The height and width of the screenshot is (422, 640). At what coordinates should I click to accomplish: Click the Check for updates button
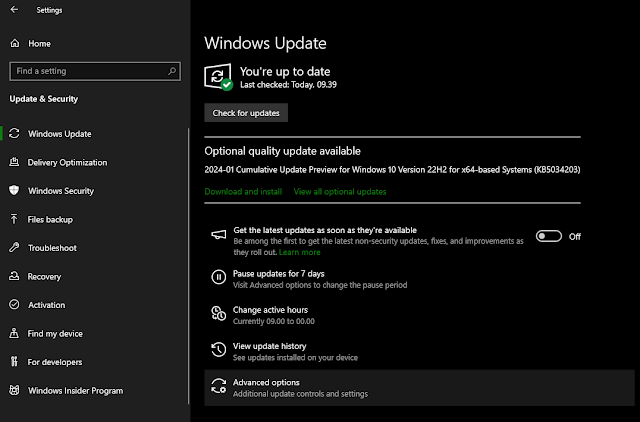click(x=246, y=113)
